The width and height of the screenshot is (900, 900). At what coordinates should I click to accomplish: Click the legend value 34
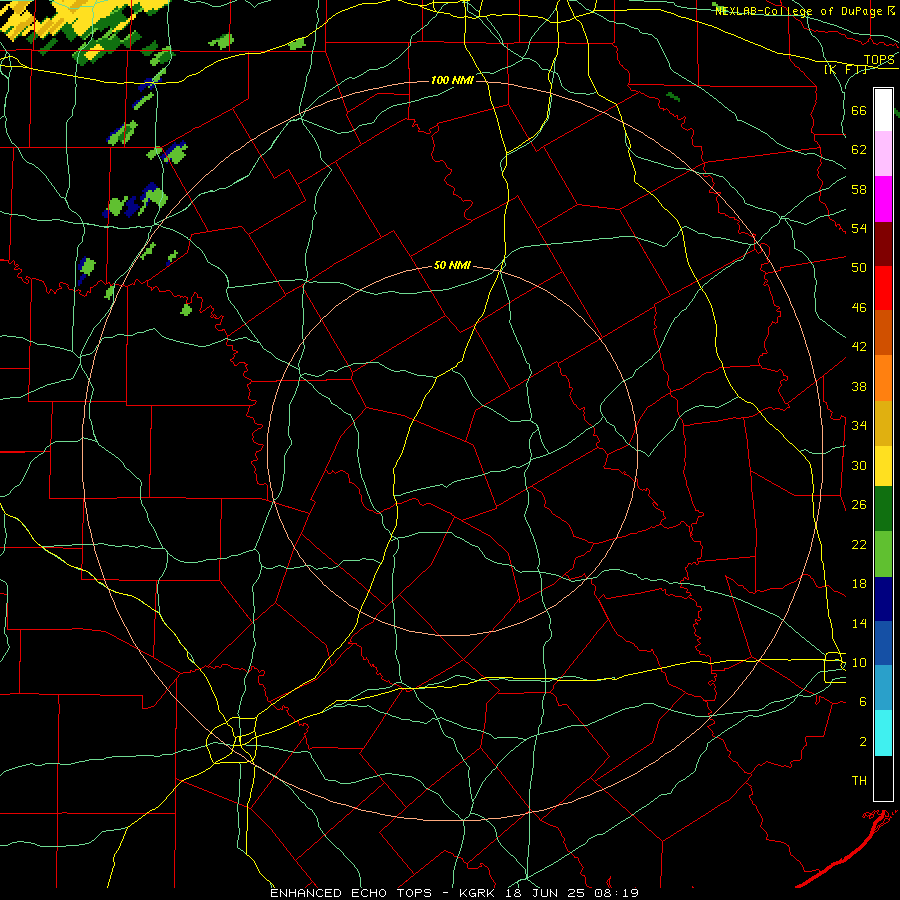[x=859, y=426]
